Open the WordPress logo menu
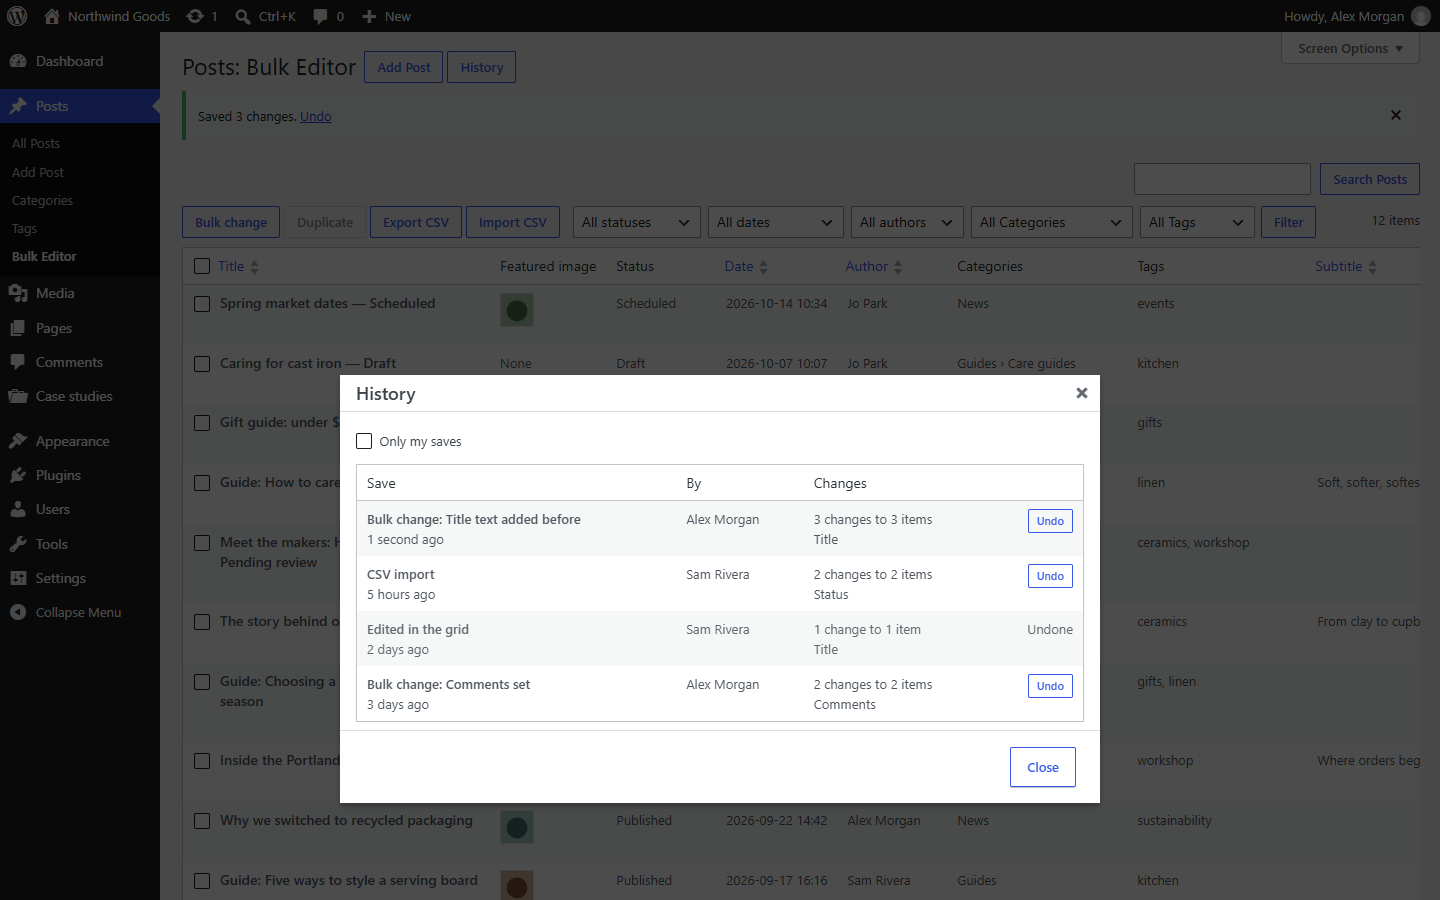The image size is (1440, 900). coord(17,16)
